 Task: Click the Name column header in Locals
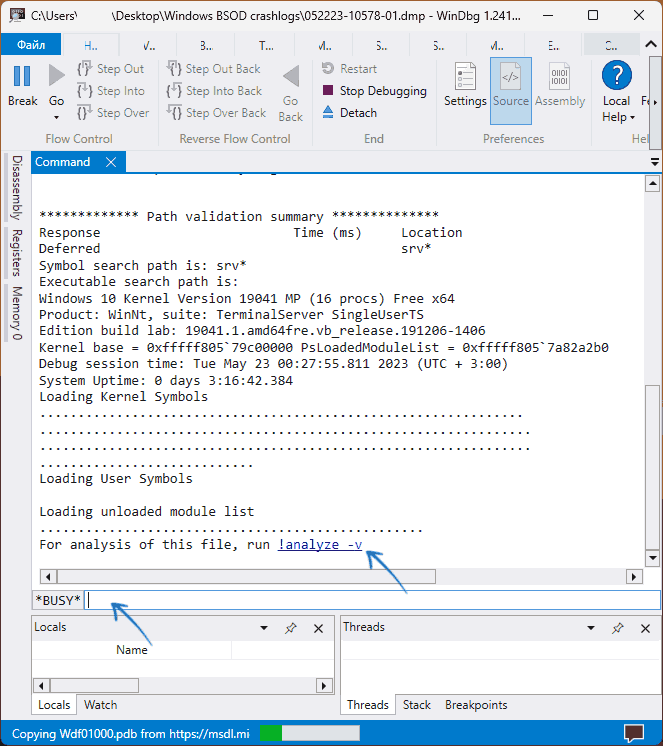132,649
